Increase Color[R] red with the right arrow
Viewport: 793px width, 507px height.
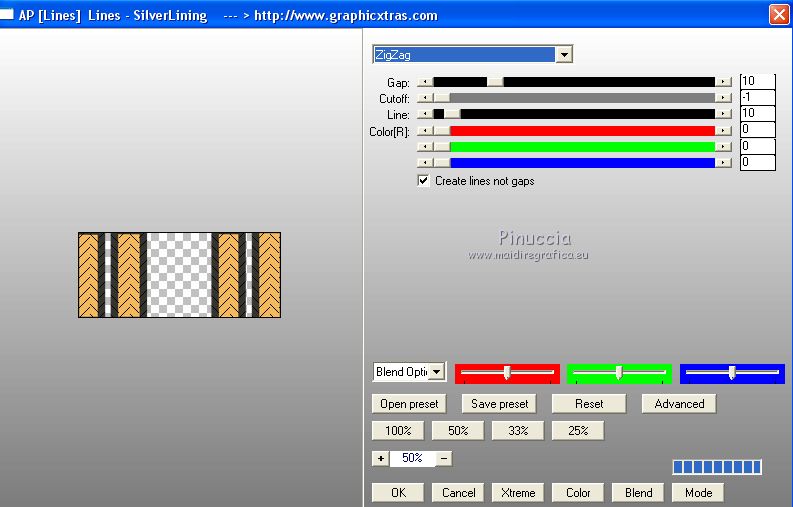pos(723,131)
